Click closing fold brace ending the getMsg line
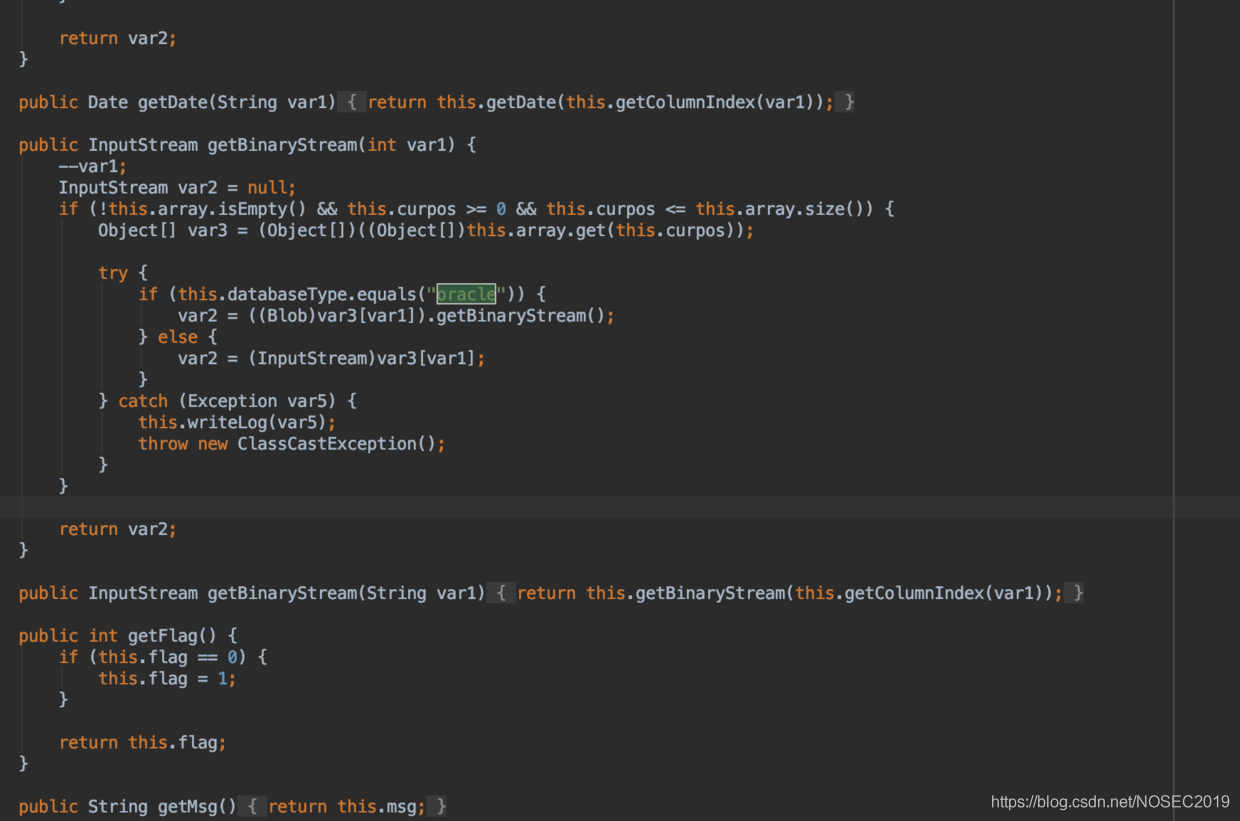The width and height of the screenshot is (1240, 821). 437,806
